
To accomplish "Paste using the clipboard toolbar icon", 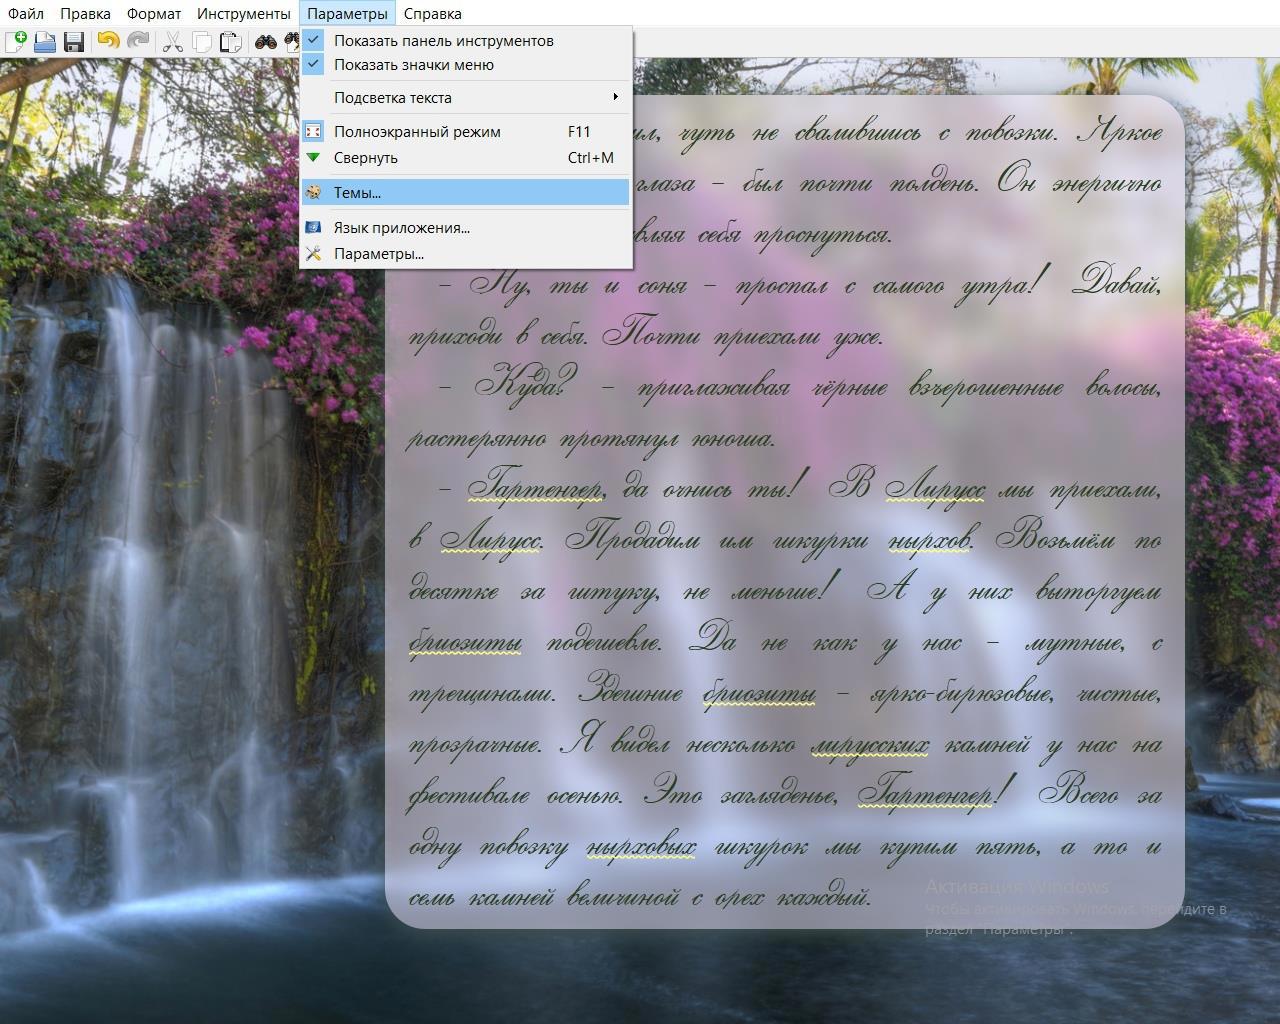I will click(230, 42).
